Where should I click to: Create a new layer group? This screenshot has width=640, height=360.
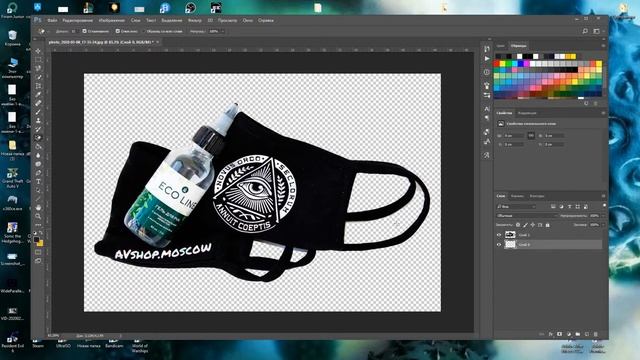point(578,334)
